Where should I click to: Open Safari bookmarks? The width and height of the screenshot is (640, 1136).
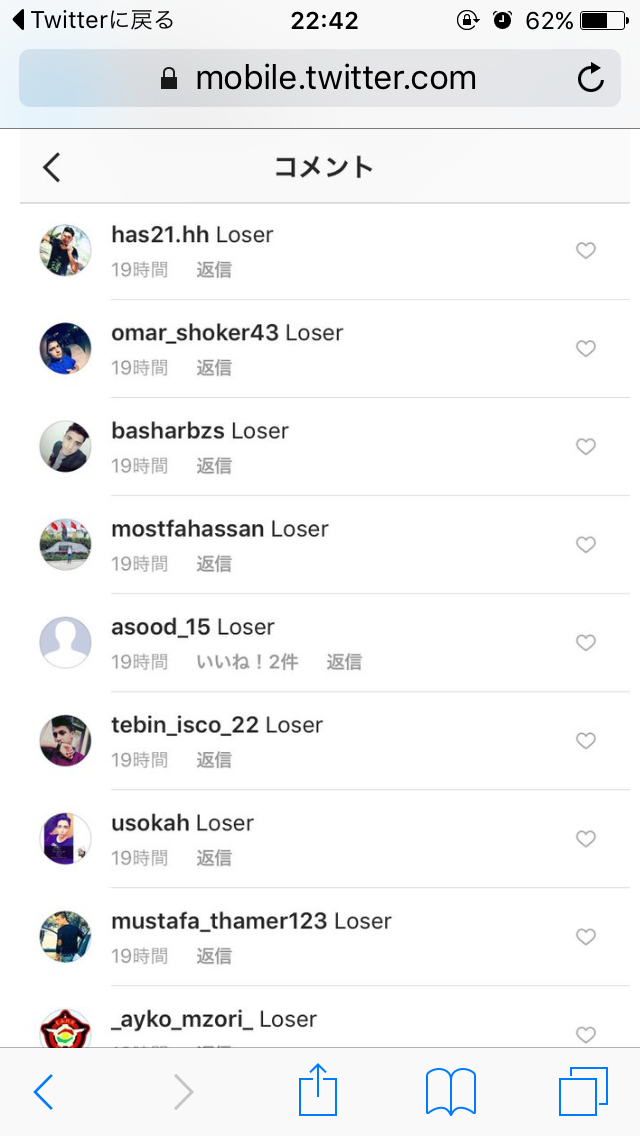coord(451,1092)
